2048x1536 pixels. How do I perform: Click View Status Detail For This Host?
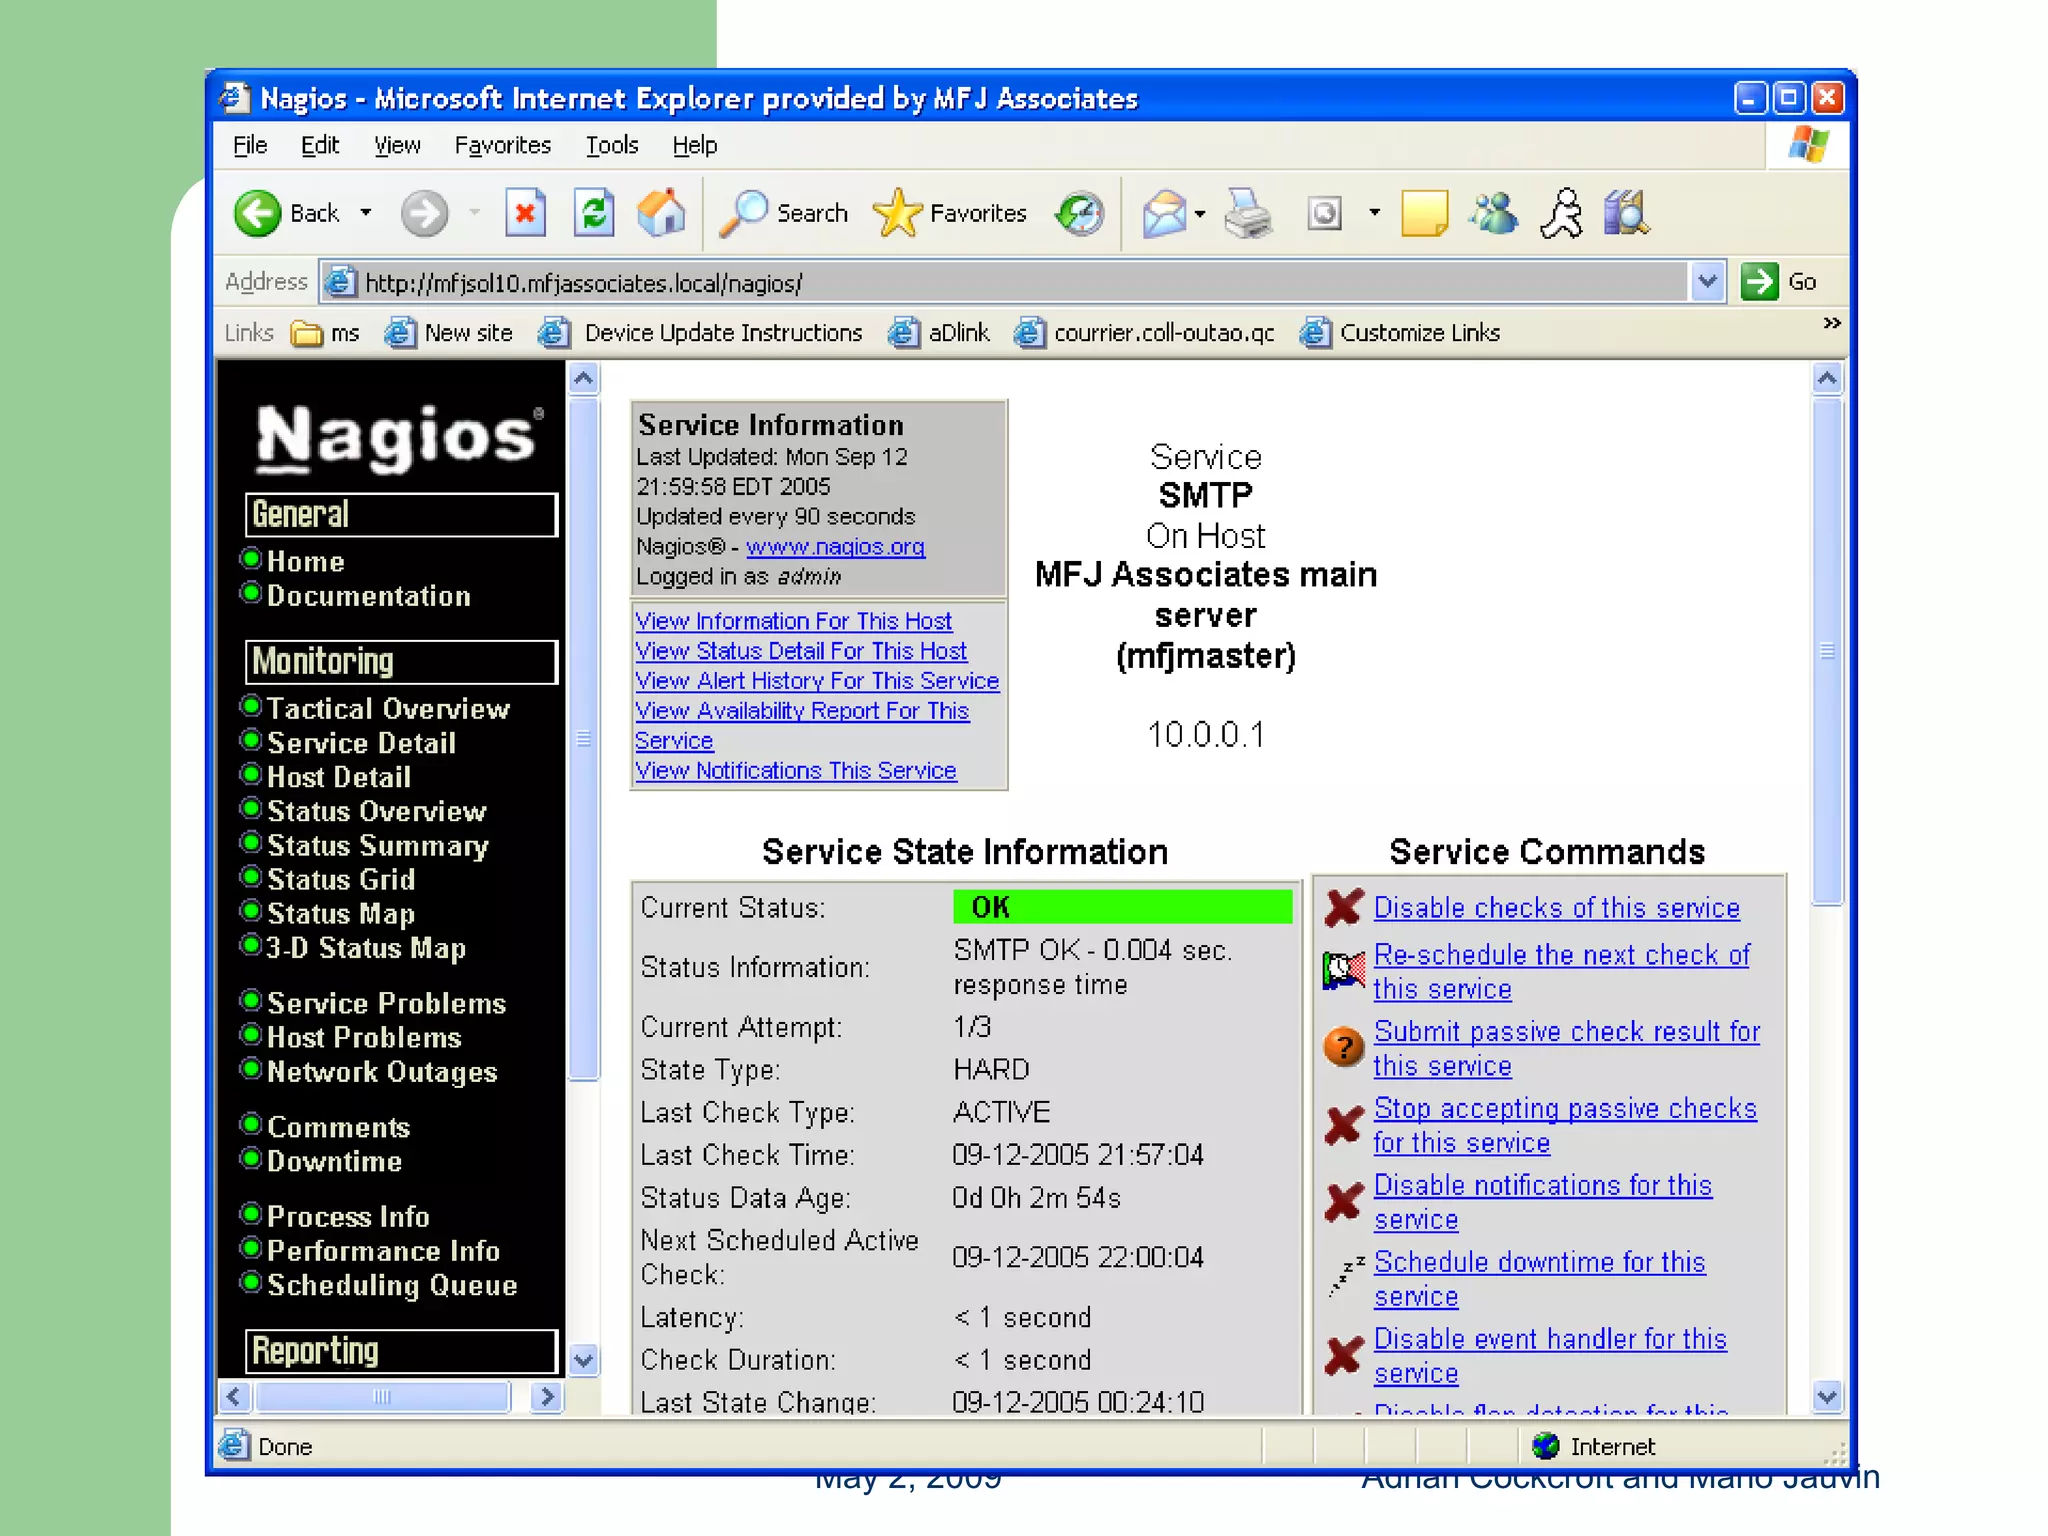(801, 651)
